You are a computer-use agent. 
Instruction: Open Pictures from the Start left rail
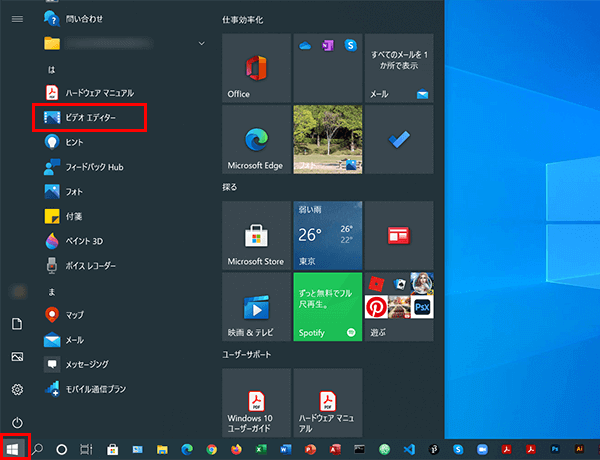pos(17,357)
